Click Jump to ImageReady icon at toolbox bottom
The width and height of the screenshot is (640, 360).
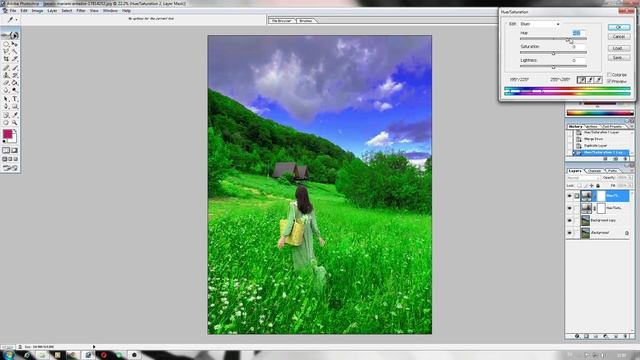10,168
